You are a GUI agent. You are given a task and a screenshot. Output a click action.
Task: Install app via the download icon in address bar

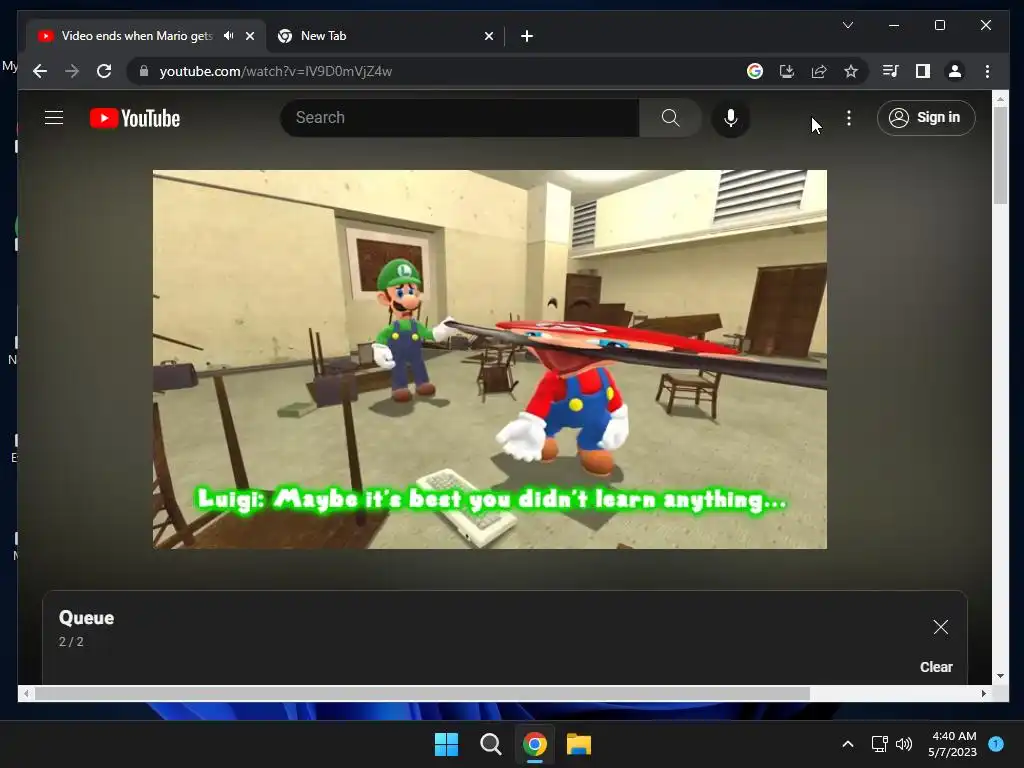coord(787,71)
